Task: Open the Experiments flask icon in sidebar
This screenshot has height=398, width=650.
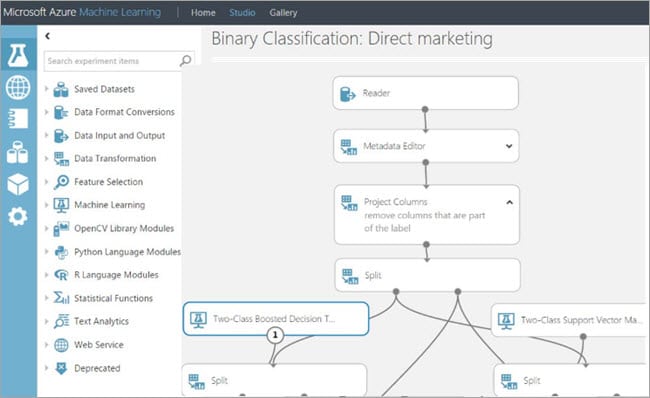Action: [x=18, y=56]
